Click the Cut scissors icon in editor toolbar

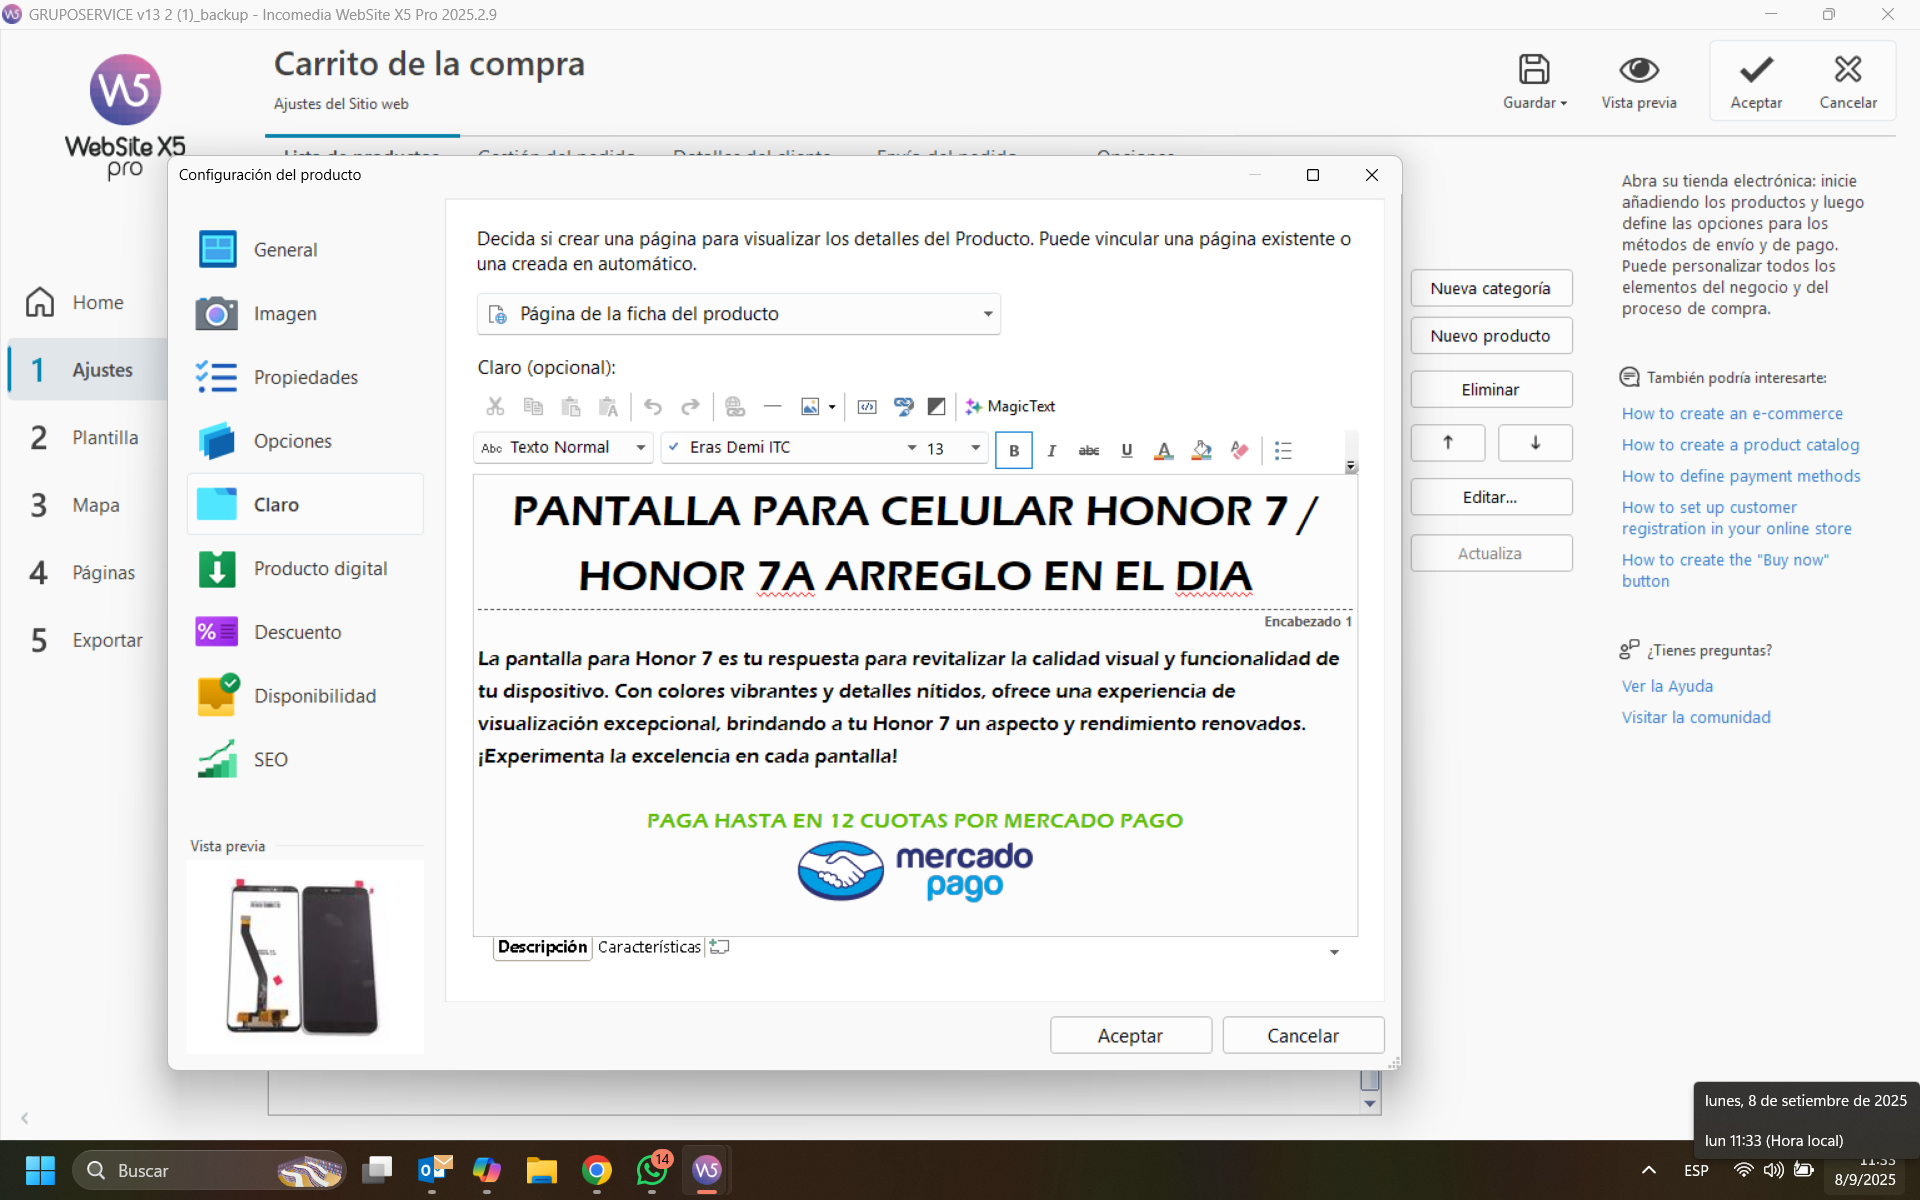(495, 406)
